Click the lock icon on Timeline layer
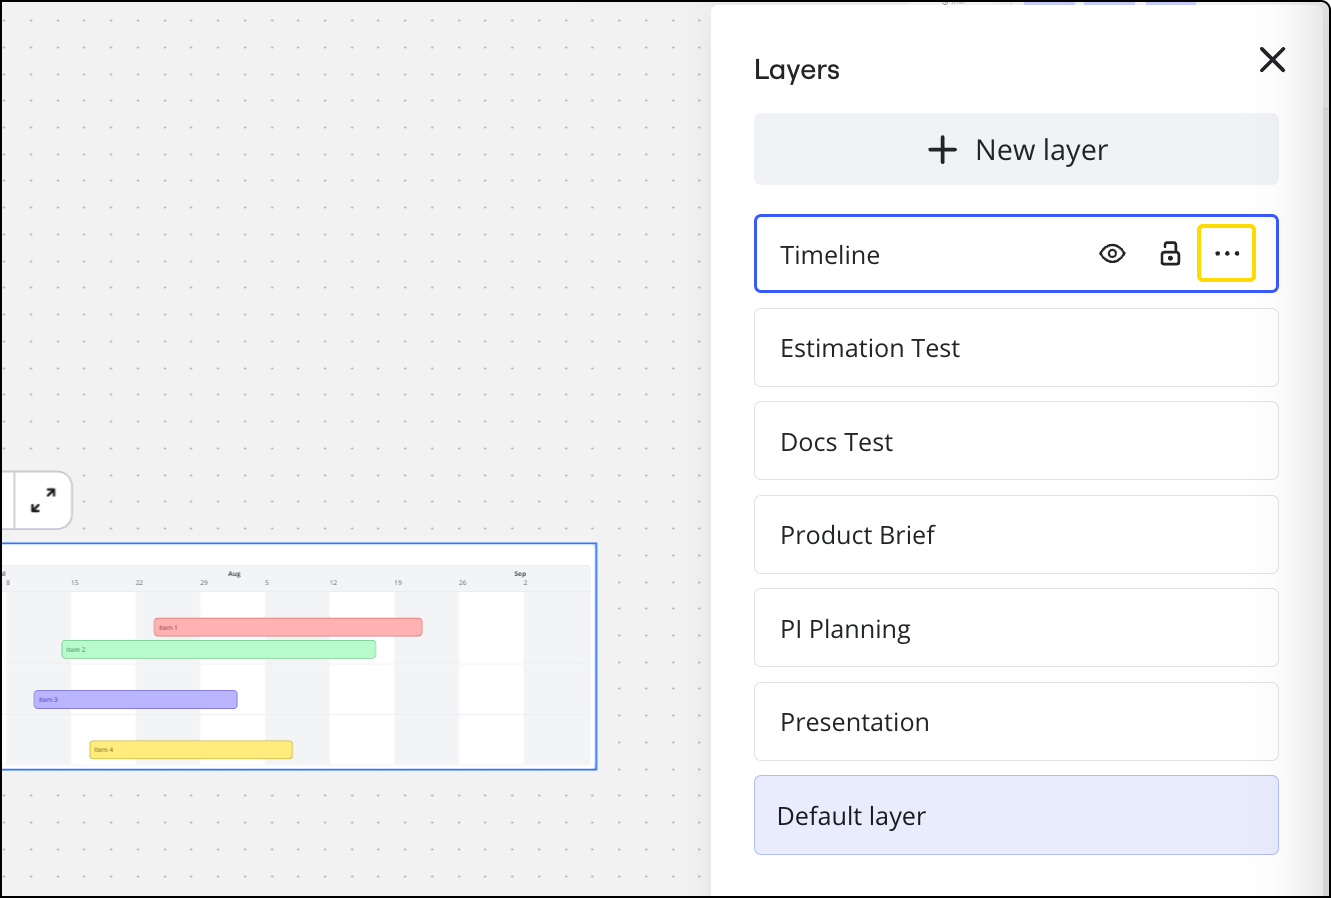1331x898 pixels. click(1170, 254)
